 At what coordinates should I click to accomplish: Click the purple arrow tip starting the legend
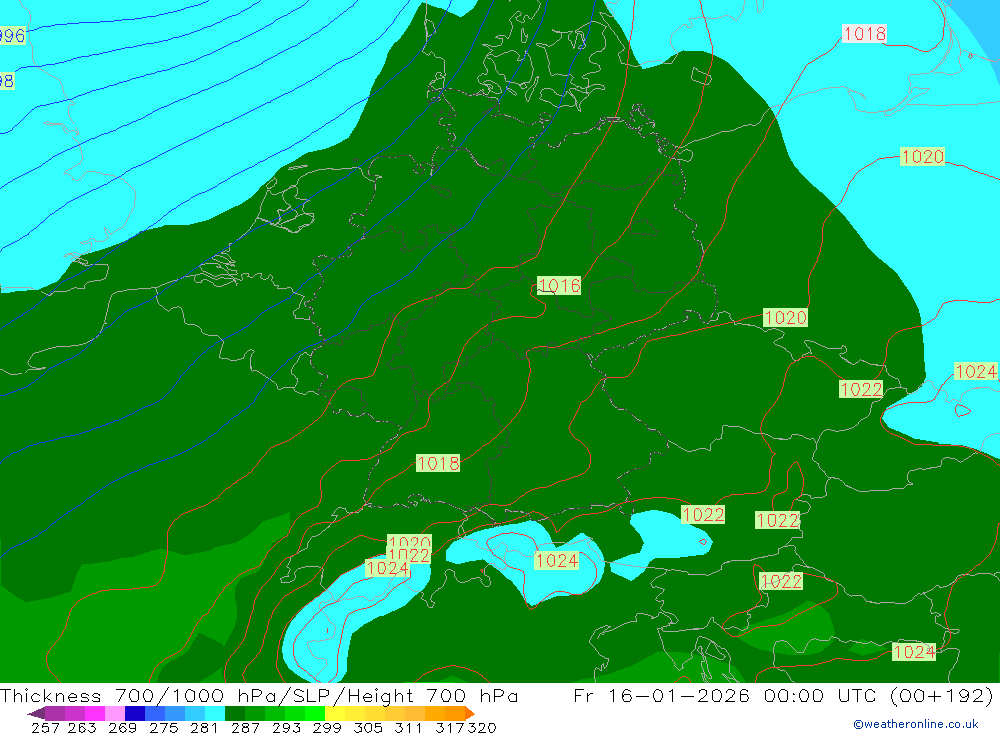tap(36, 713)
